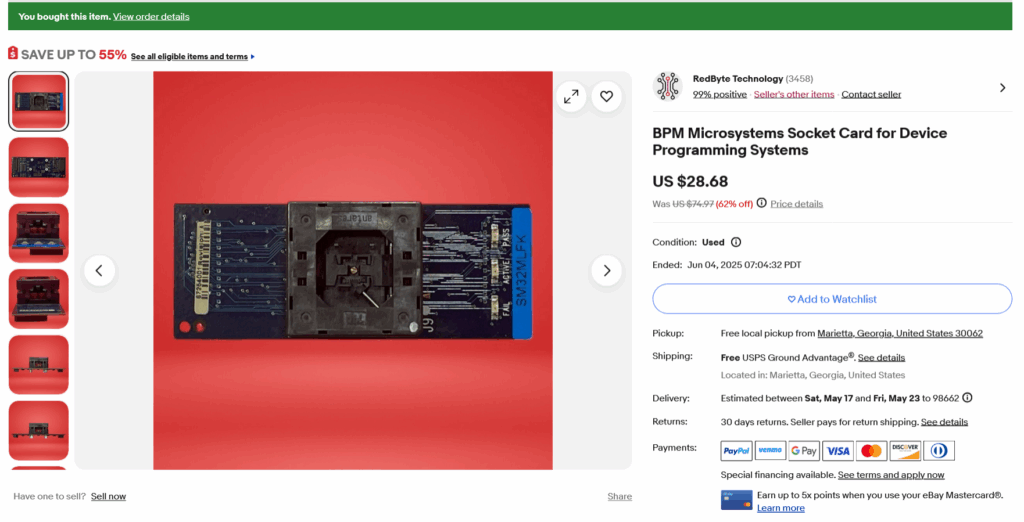Click the seller feedback count (3458)
The image size is (1024, 522).
[x=799, y=78]
